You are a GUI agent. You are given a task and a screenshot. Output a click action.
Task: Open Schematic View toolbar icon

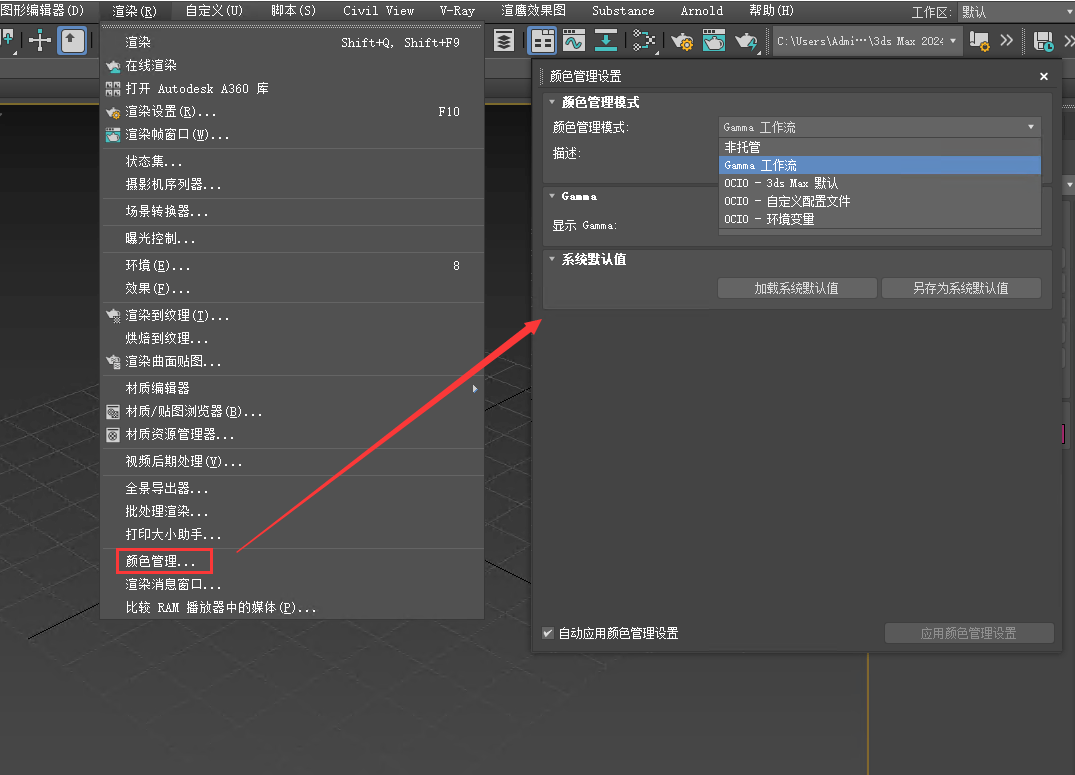(644, 41)
